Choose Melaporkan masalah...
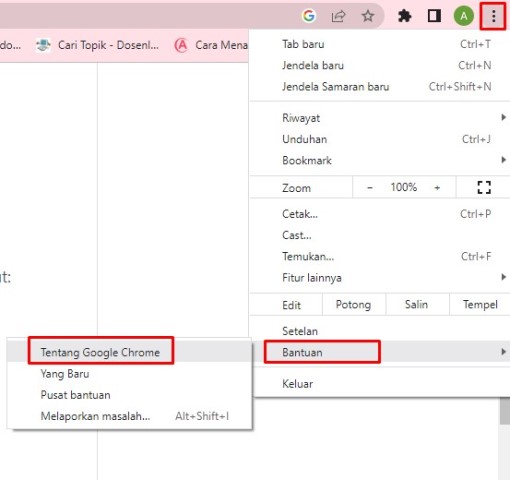Viewport: 510px width, 480px height. [x=129, y=416]
